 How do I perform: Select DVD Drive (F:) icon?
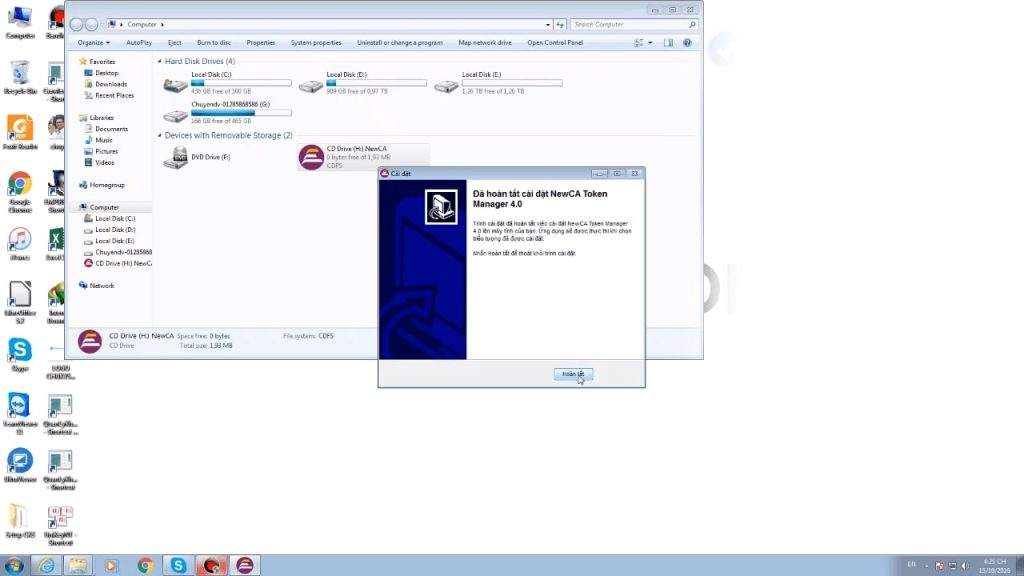coord(175,157)
